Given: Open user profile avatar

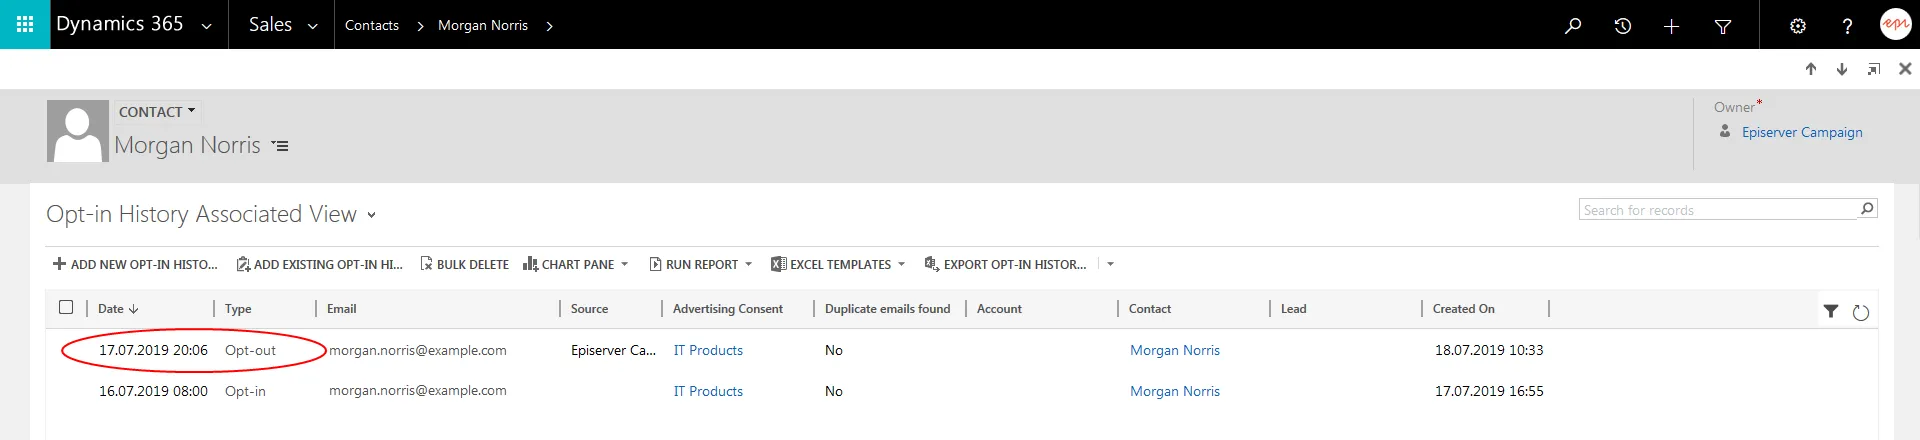Looking at the screenshot, I should pyautogui.click(x=1895, y=24).
